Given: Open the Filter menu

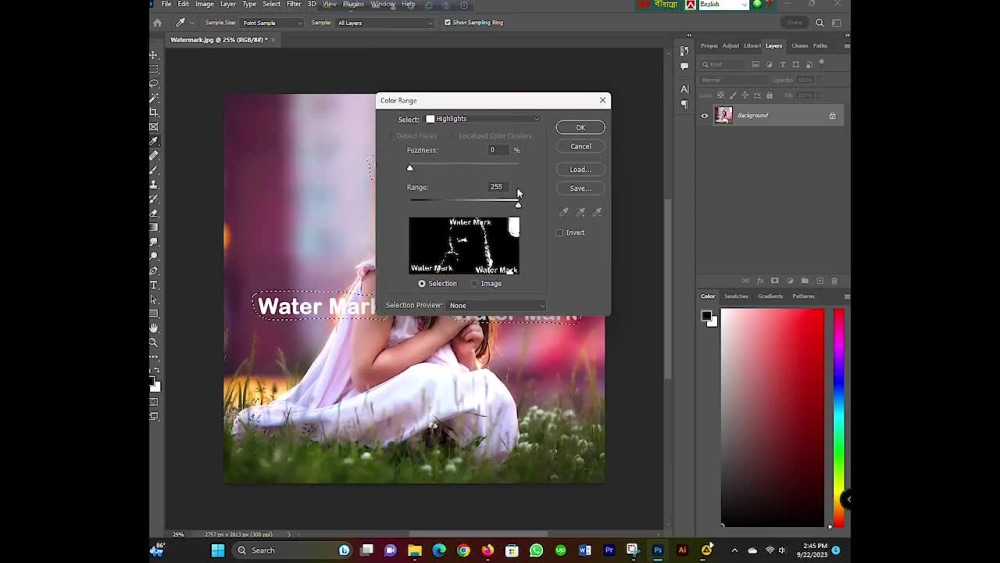Looking at the screenshot, I should coord(294,4).
